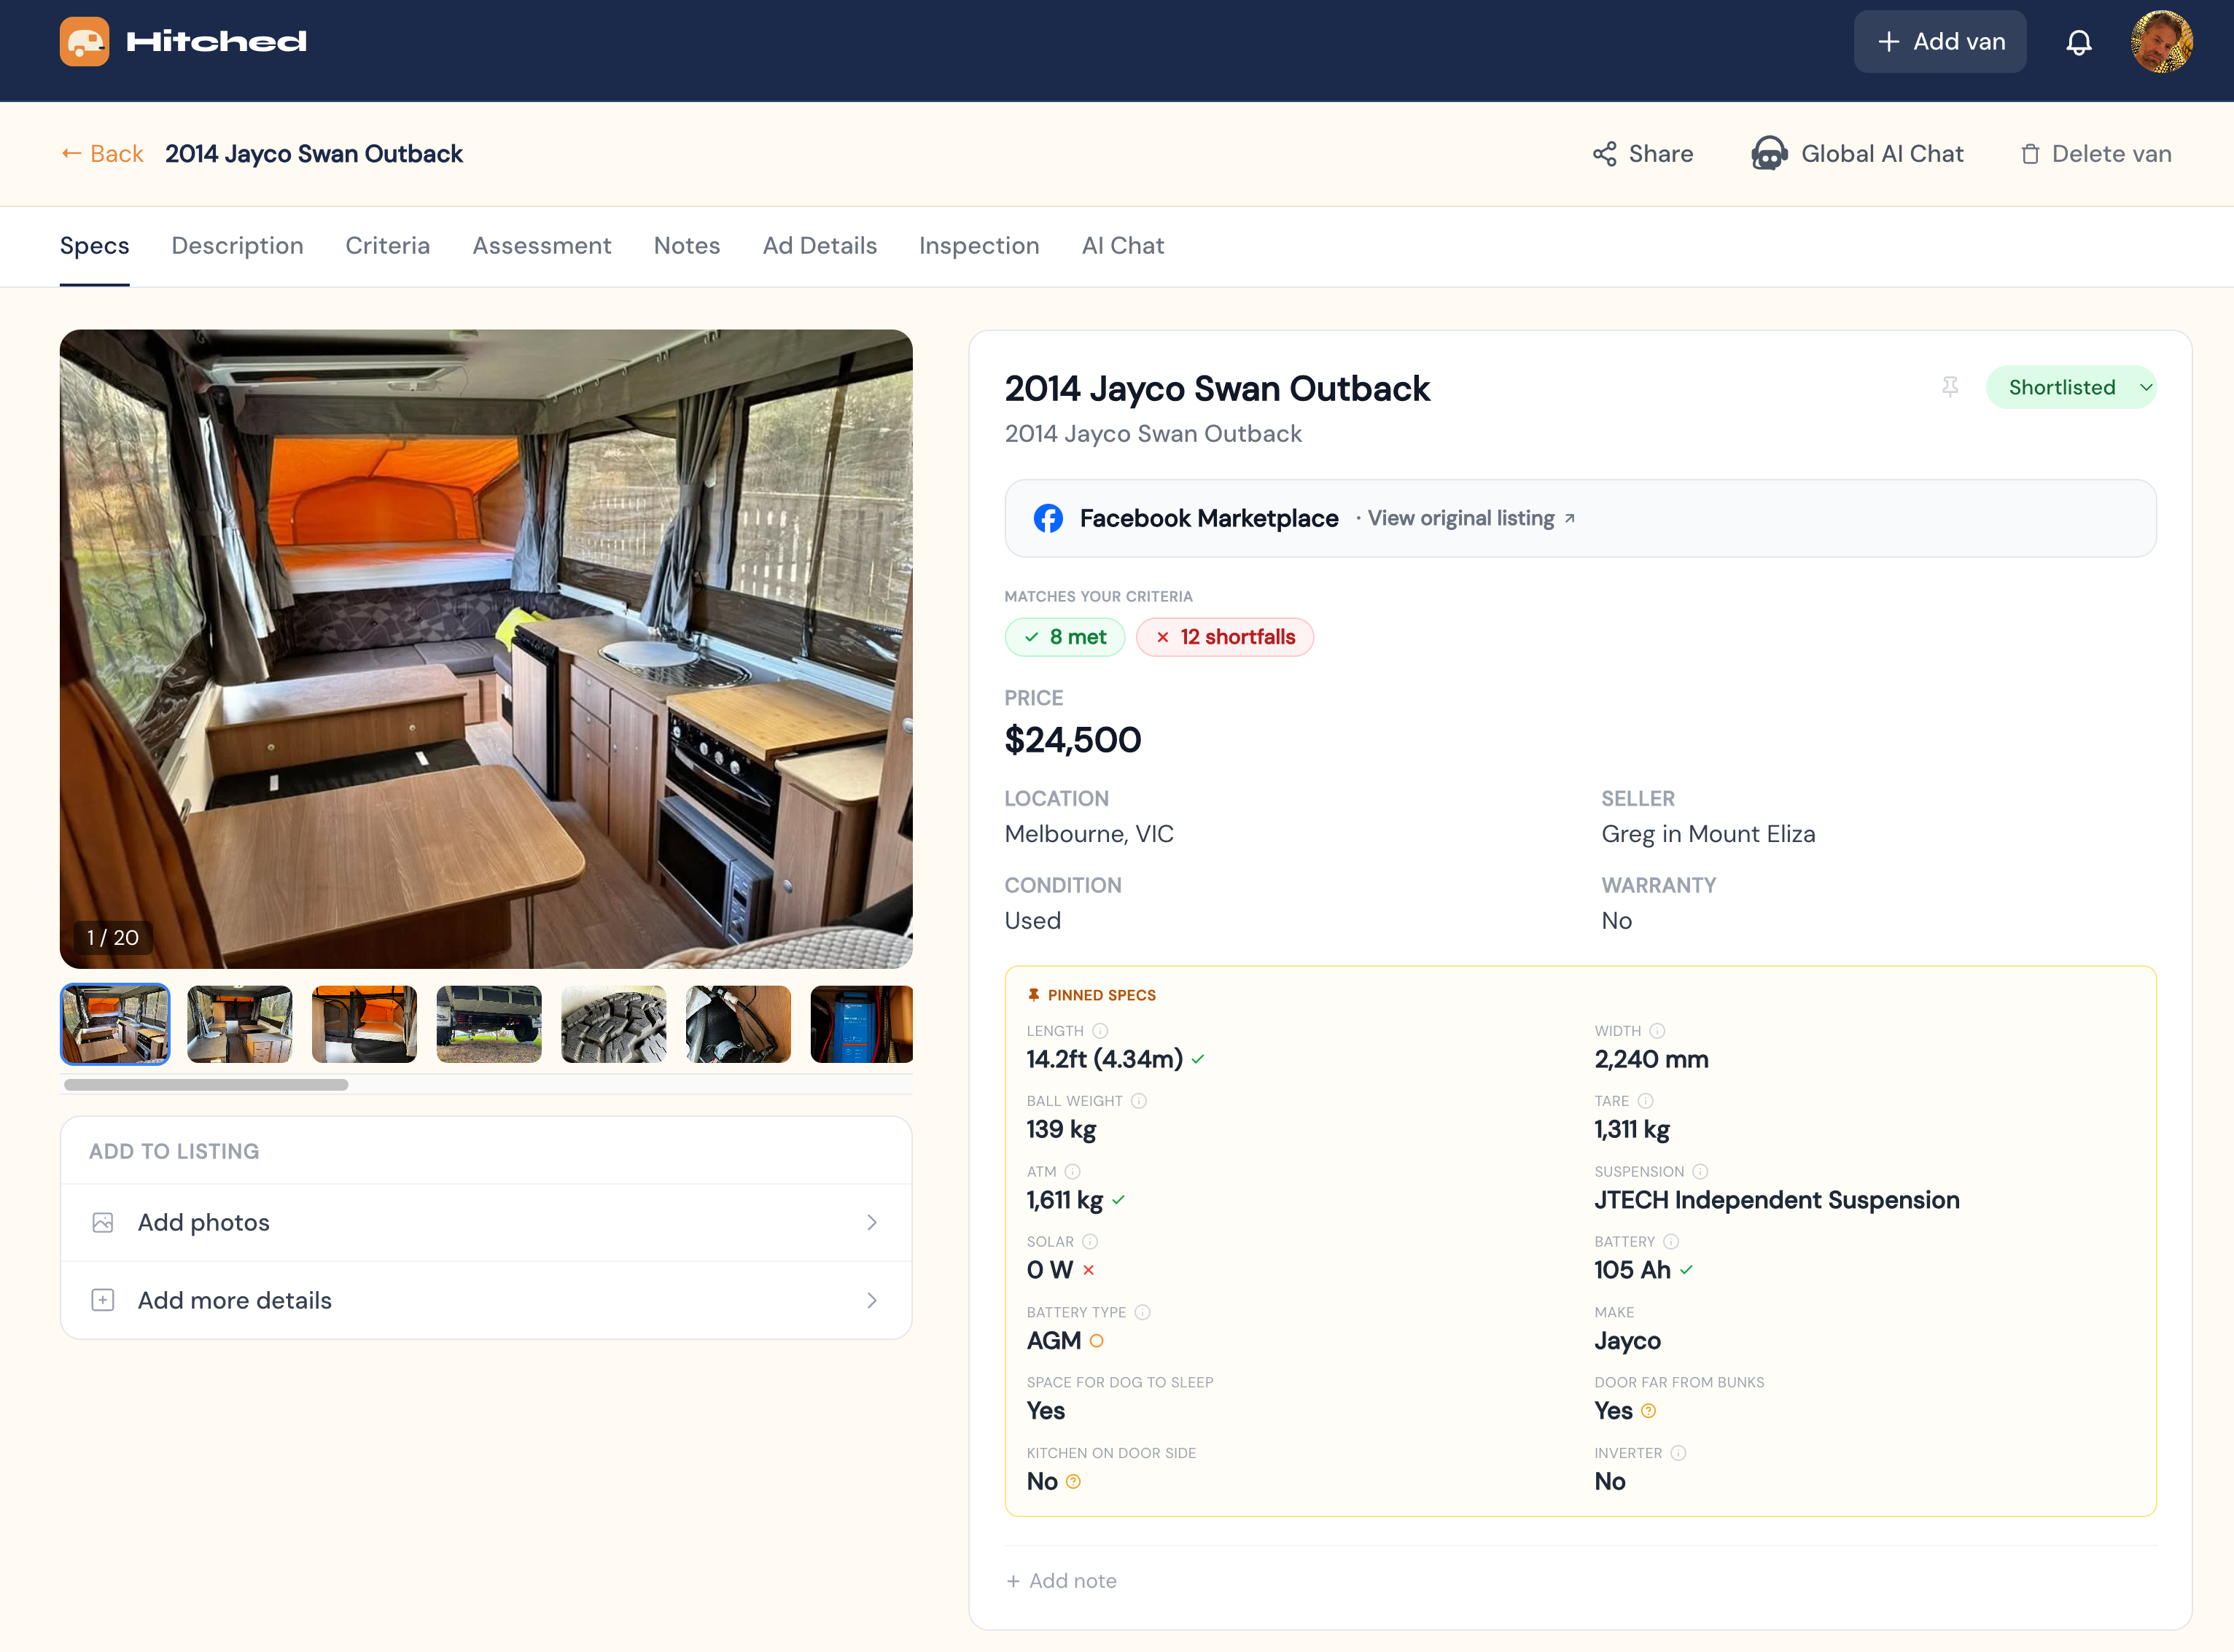Expand the Add more details chevron
The image size is (2234, 1652).
pos(872,1300)
